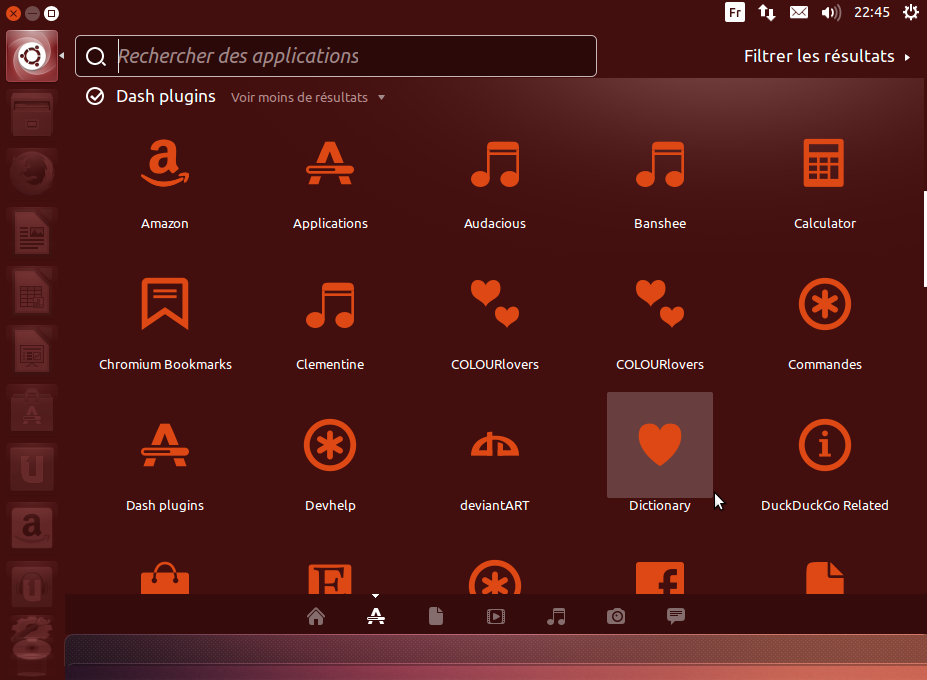Image resolution: width=927 pixels, height=680 pixels.
Task: Open Files from the launcher
Action: click(x=32, y=115)
